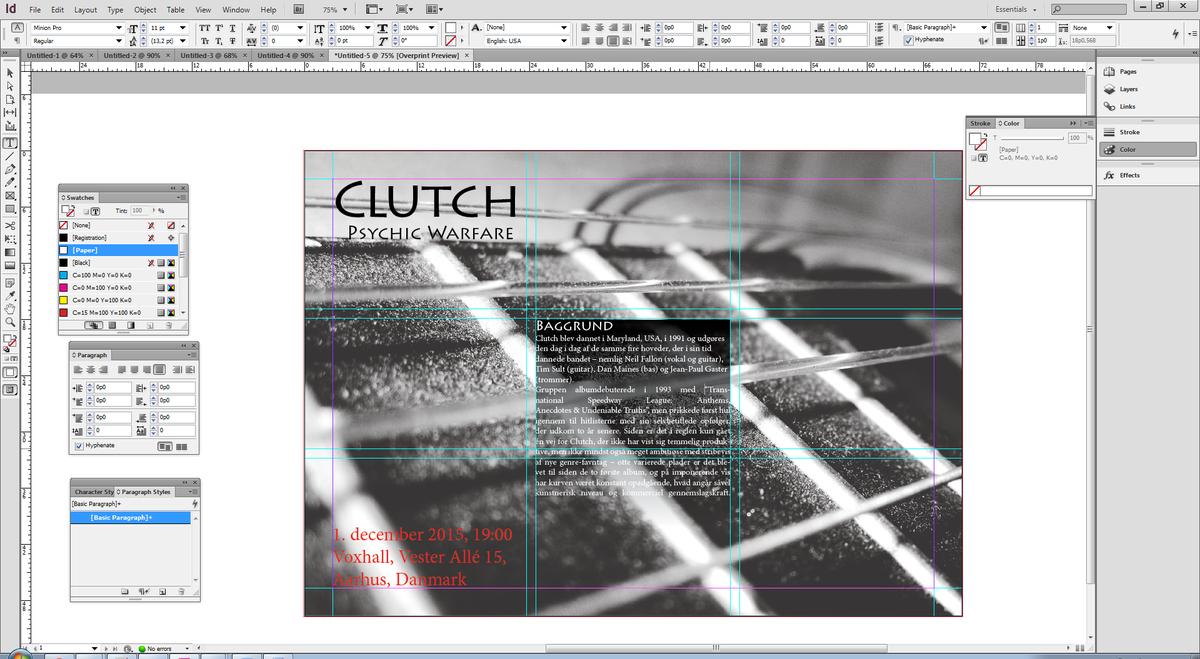
Task: Open the font style Regular dropdown
Action: click(x=121, y=41)
